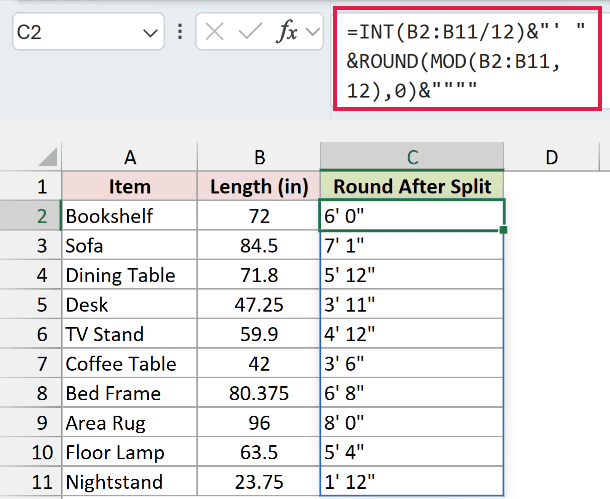The height and width of the screenshot is (499, 610).
Task: Select the 'Dining Table' cell
Action: [x=130, y=275]
